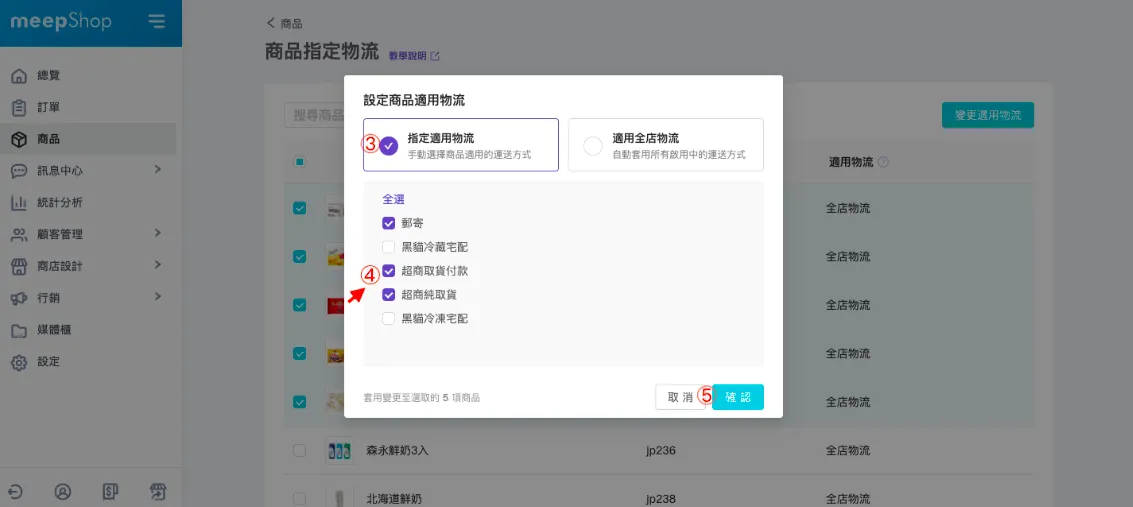Select 商品 in the sidebar
This screenshot has height=507, width=1133.
48,139
